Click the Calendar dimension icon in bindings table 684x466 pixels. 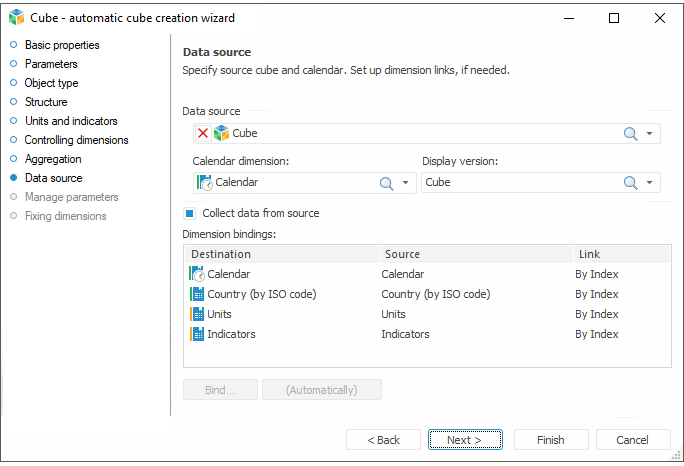pyautogui.click(x=197, y=274)
